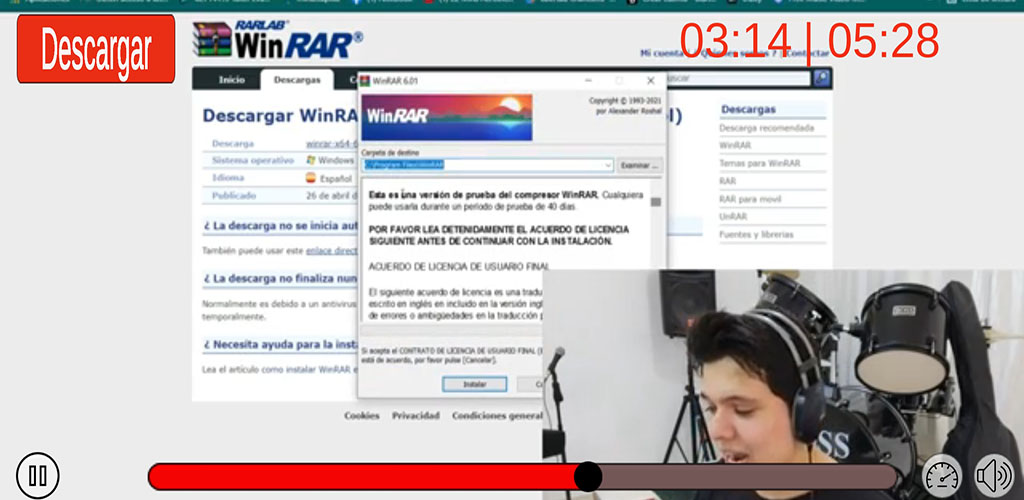Click the Instalar button in WinRAR installer
The height and width of the screenshot is (500, 1024).
point(474,384)
